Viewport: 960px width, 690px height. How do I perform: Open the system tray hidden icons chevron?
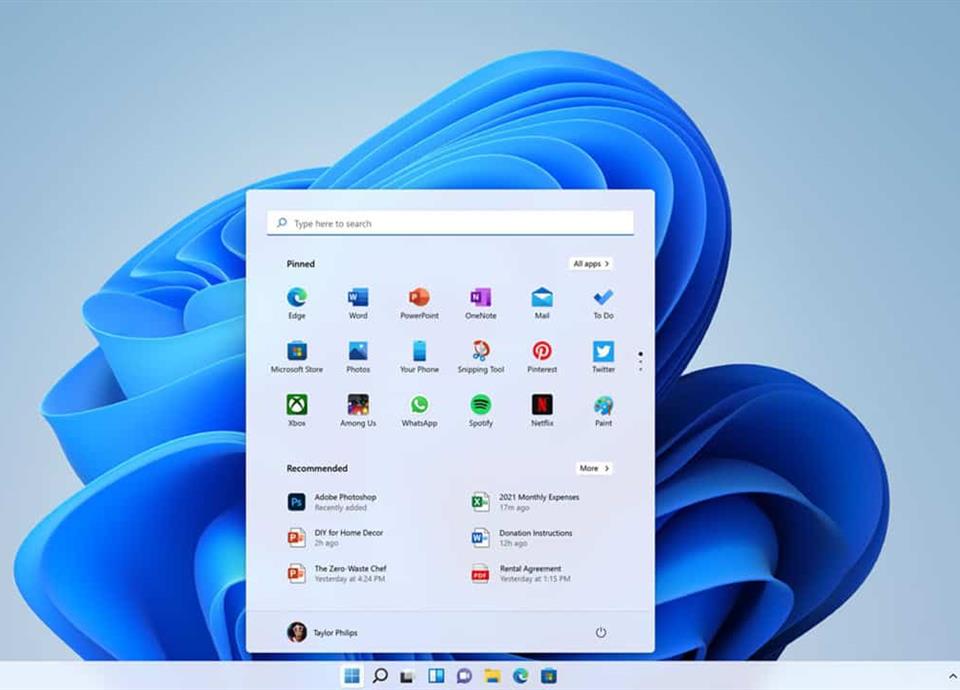tap(951, 677)
